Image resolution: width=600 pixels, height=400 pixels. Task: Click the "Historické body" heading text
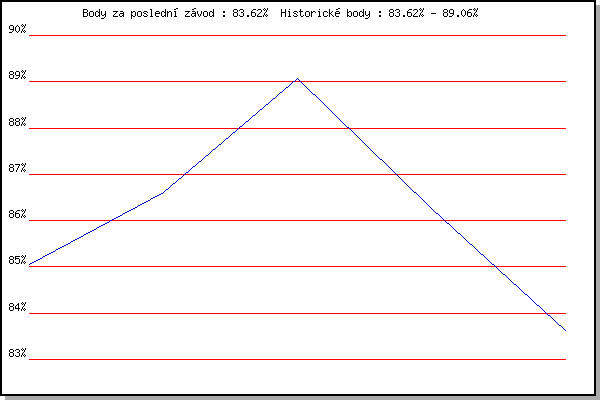pos(327,14)
